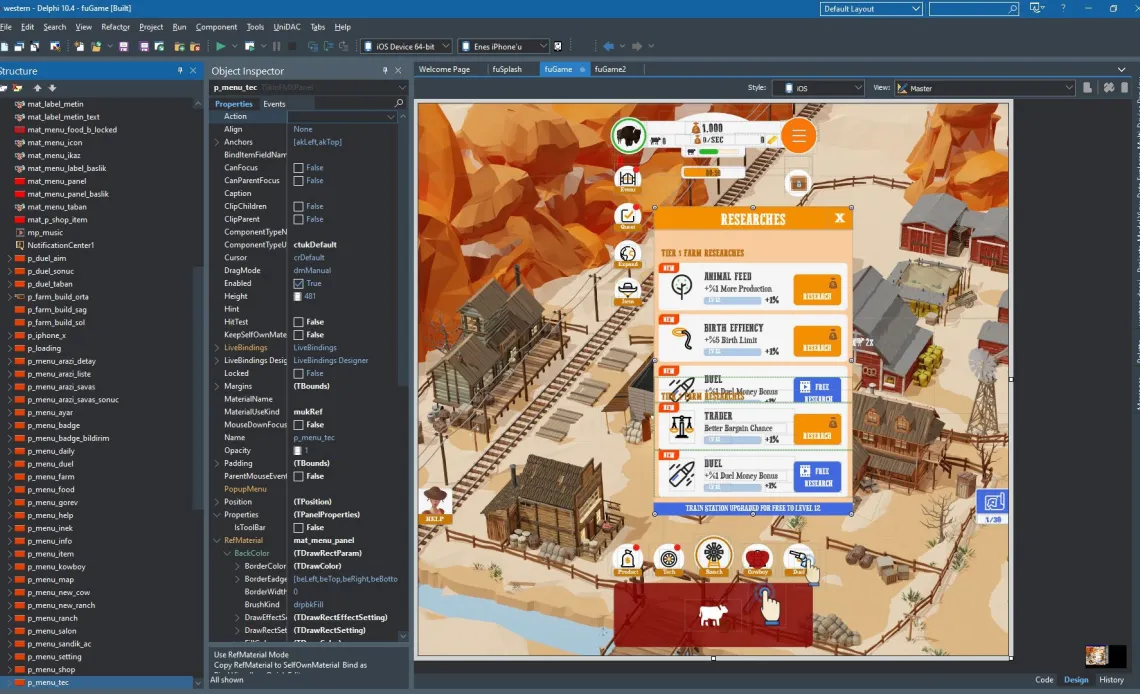Open the Component menu

pyautogui.click(x=216, y=27)
